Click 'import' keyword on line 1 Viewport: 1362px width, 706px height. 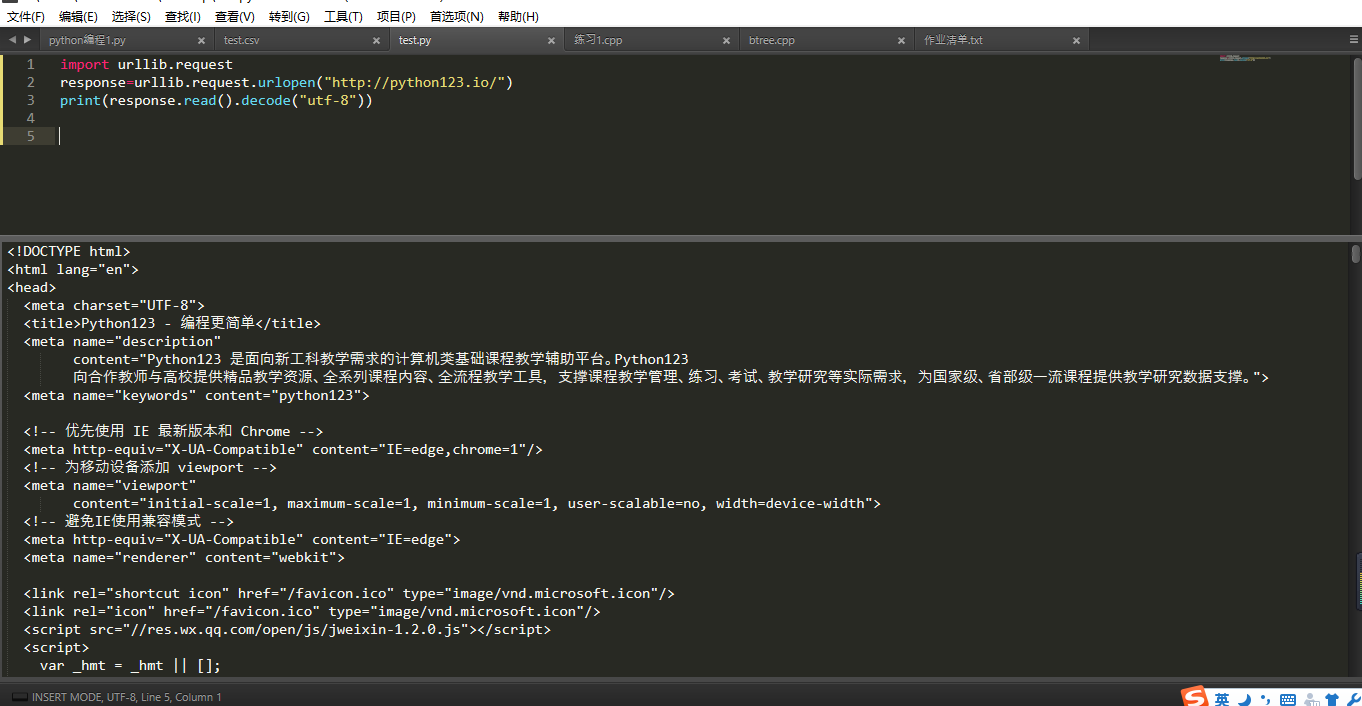84,64
